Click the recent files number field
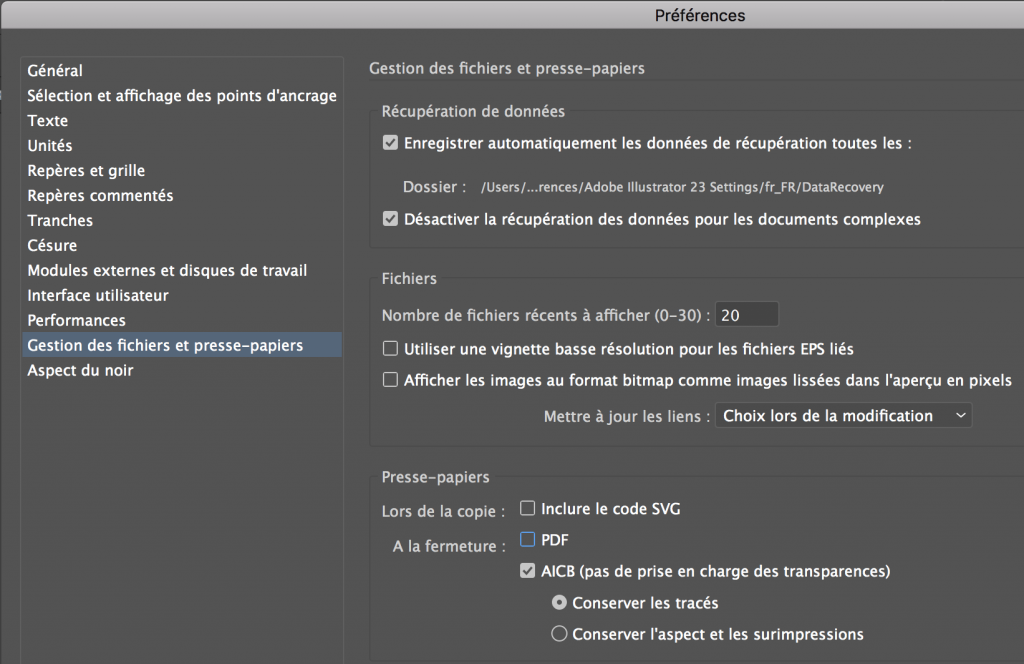This screenshot has height=664, width=1024. coord(746,315)
